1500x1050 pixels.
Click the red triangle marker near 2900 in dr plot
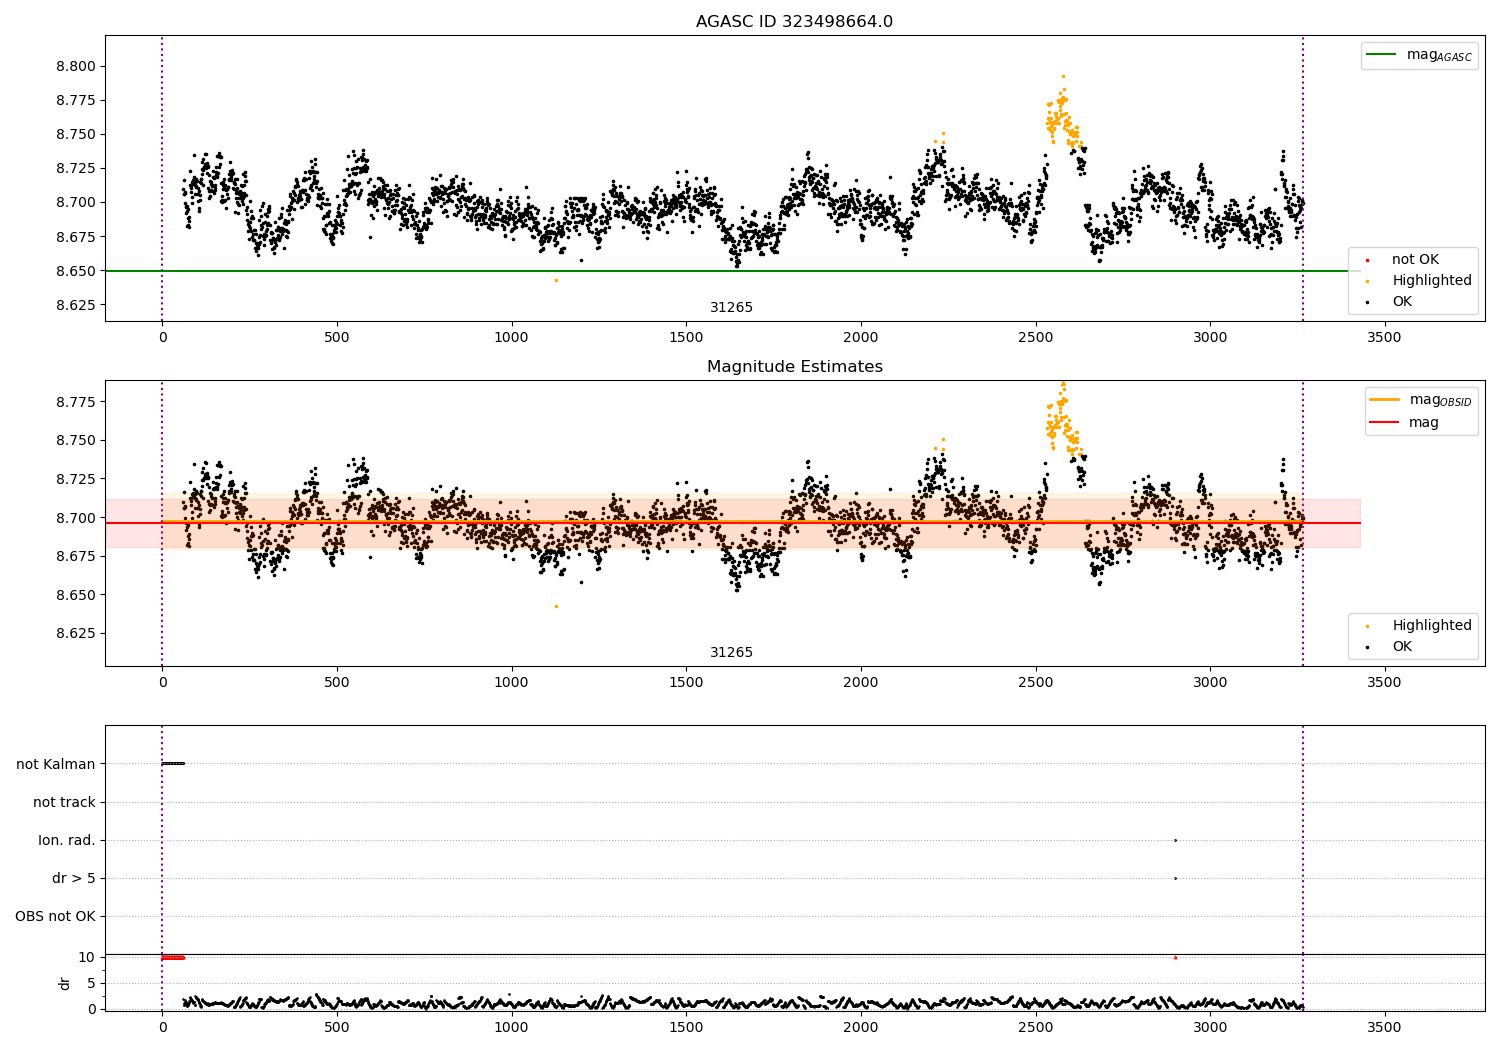coord(1175,957)
